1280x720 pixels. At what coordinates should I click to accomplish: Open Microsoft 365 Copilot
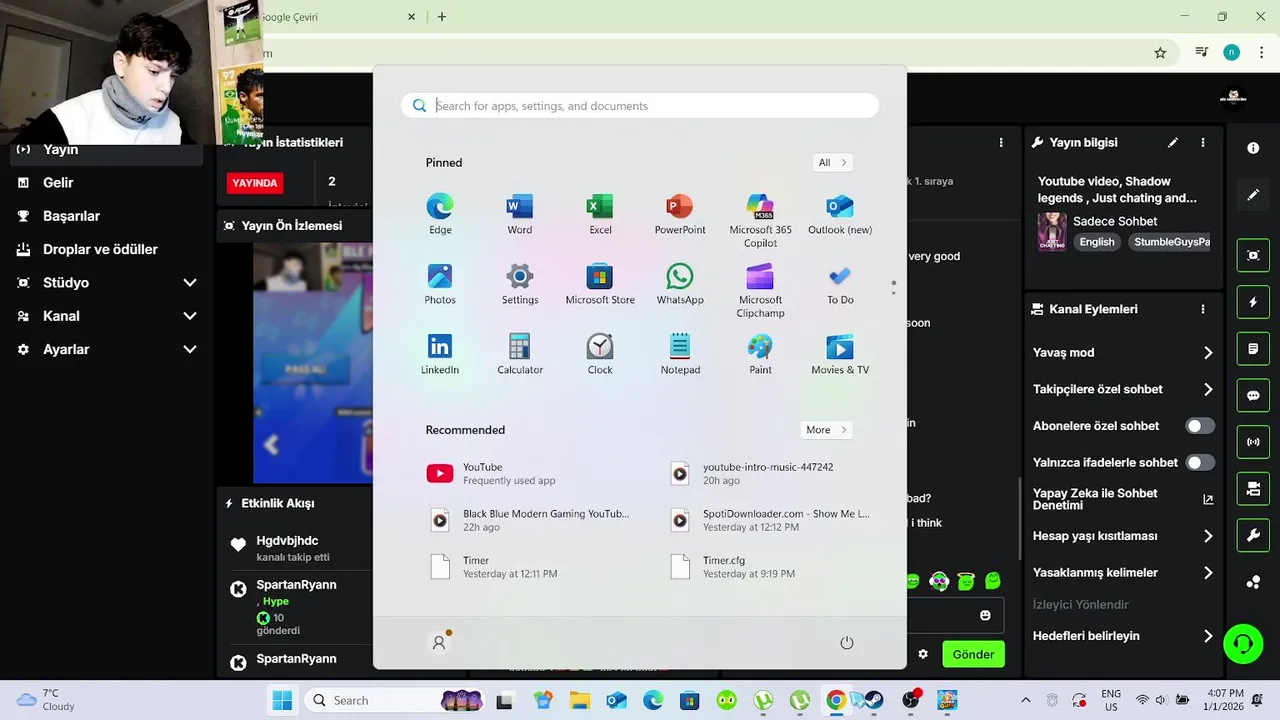(760, 221)
